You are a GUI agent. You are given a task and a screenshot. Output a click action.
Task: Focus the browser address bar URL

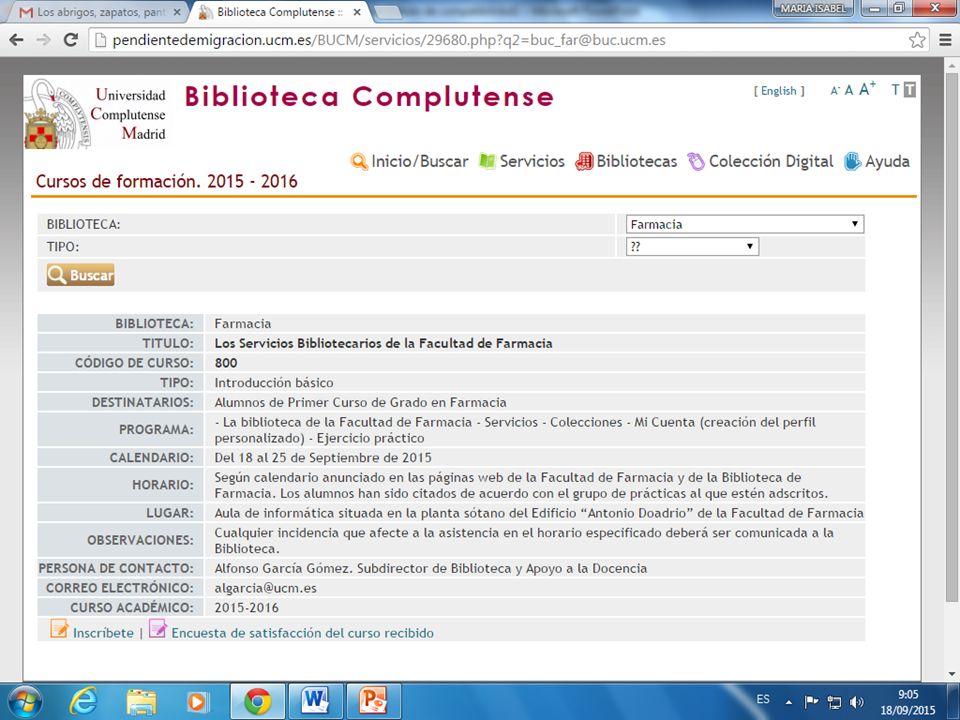click(x=389, y=40)
